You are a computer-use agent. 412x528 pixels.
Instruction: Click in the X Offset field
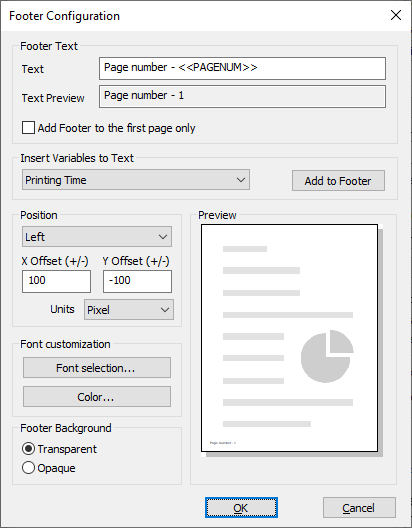(57, 281)
